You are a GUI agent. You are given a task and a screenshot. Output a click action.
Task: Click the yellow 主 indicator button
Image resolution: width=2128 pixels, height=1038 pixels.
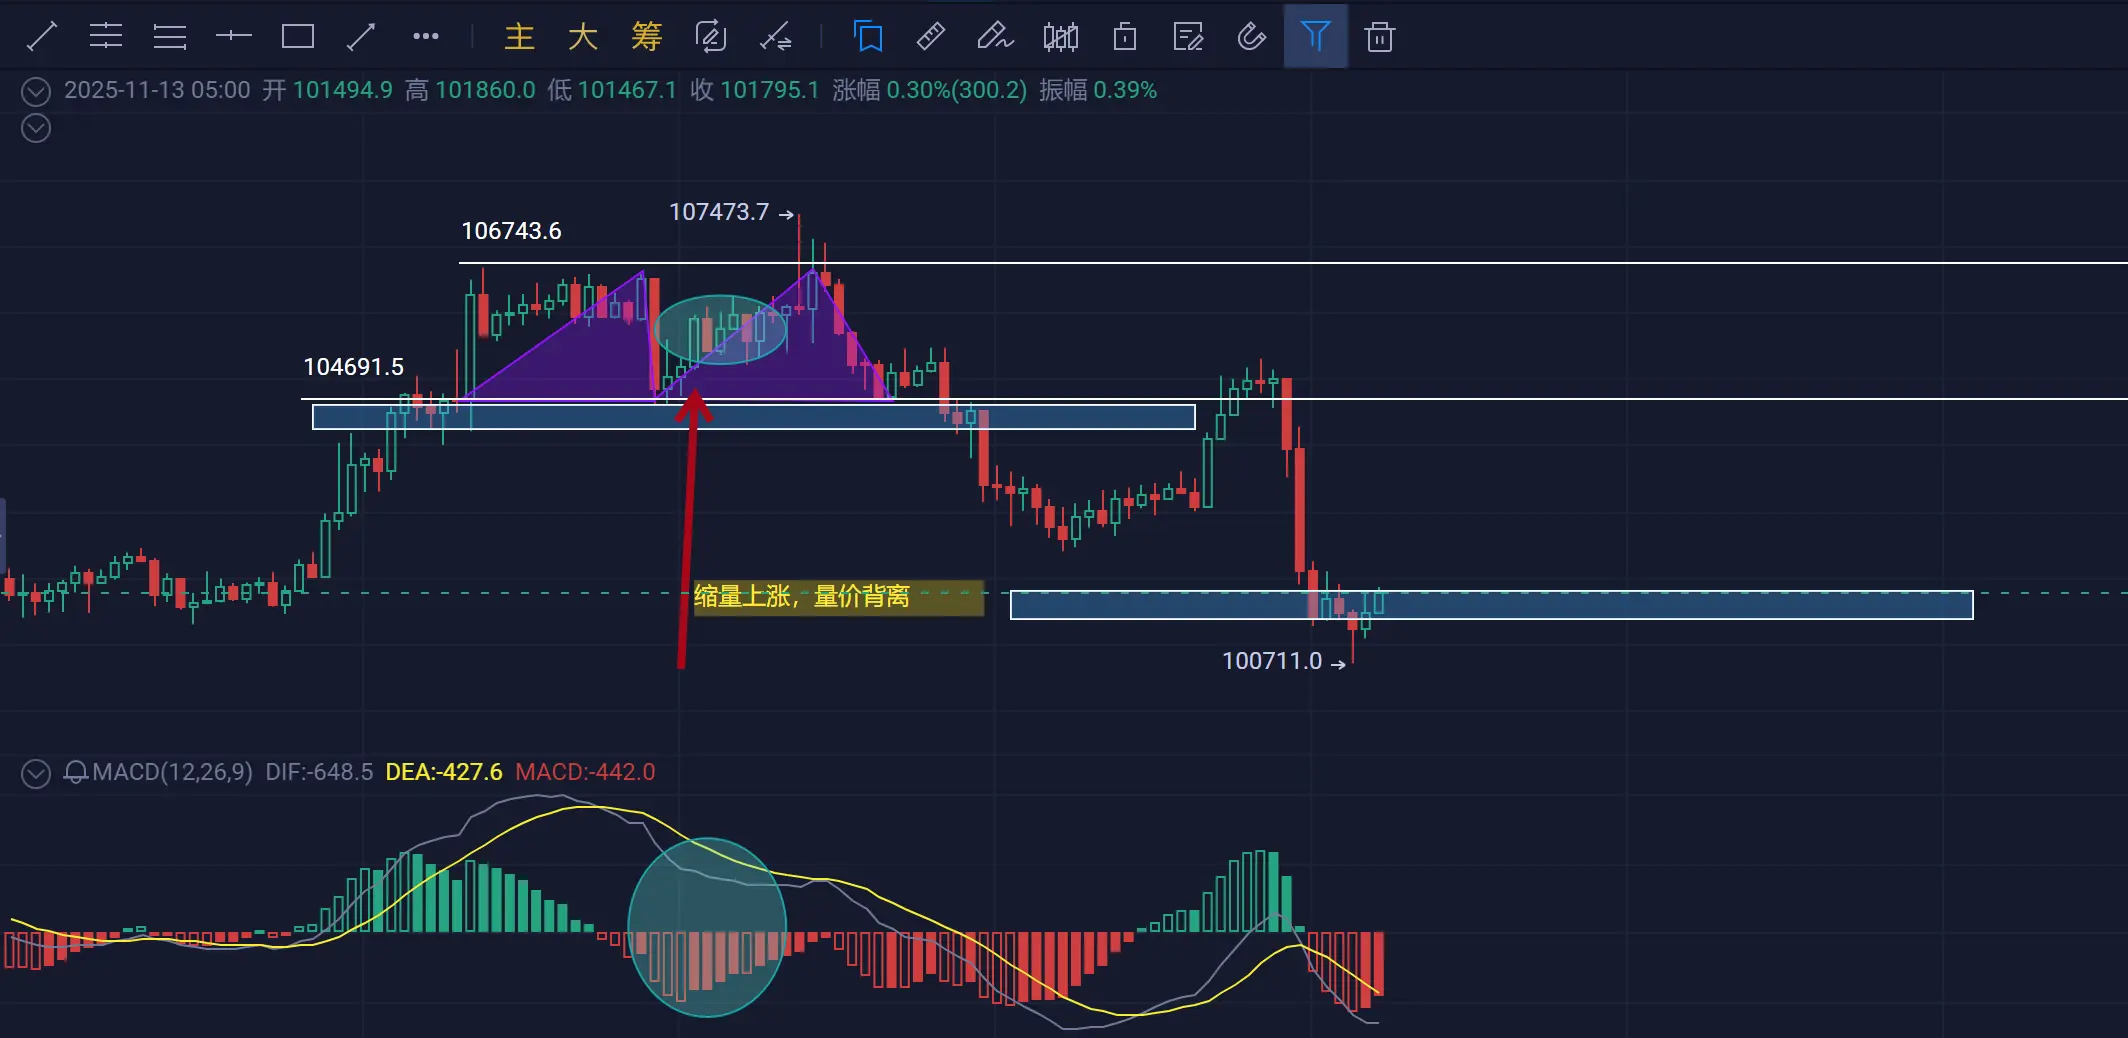pos(520,37)
